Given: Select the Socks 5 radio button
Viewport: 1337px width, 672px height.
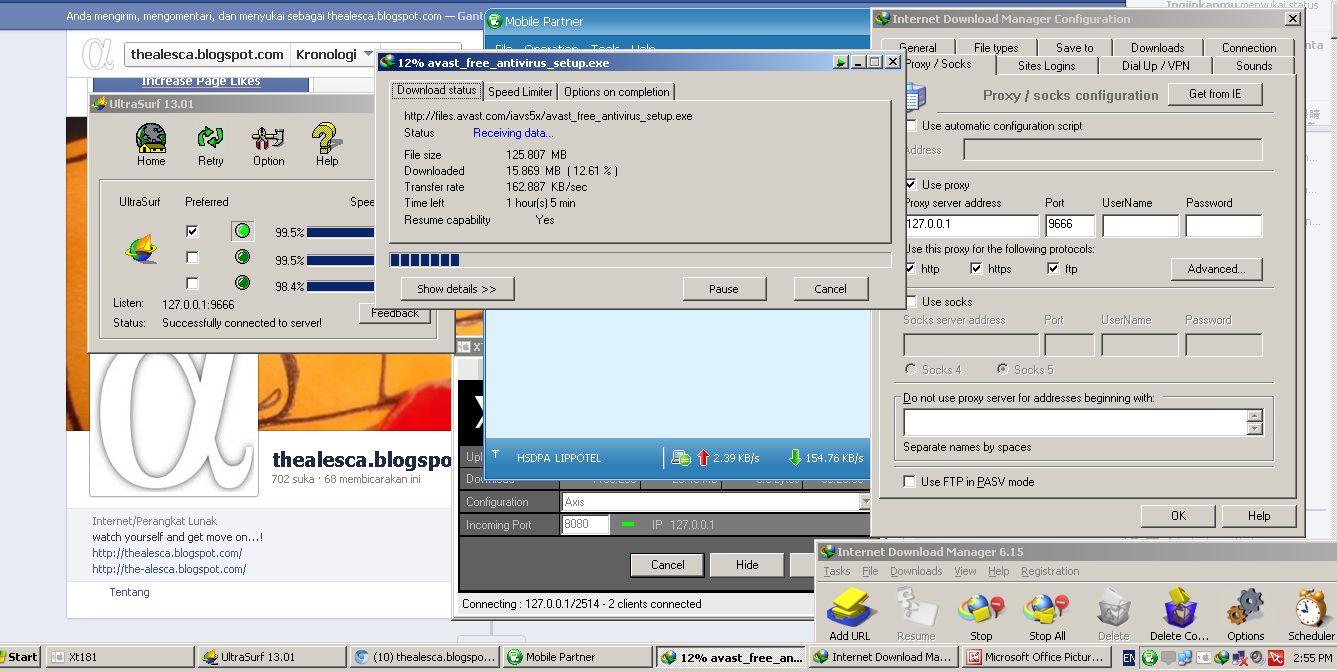Looking at the screenshot, I should (x=1002, y=370).
